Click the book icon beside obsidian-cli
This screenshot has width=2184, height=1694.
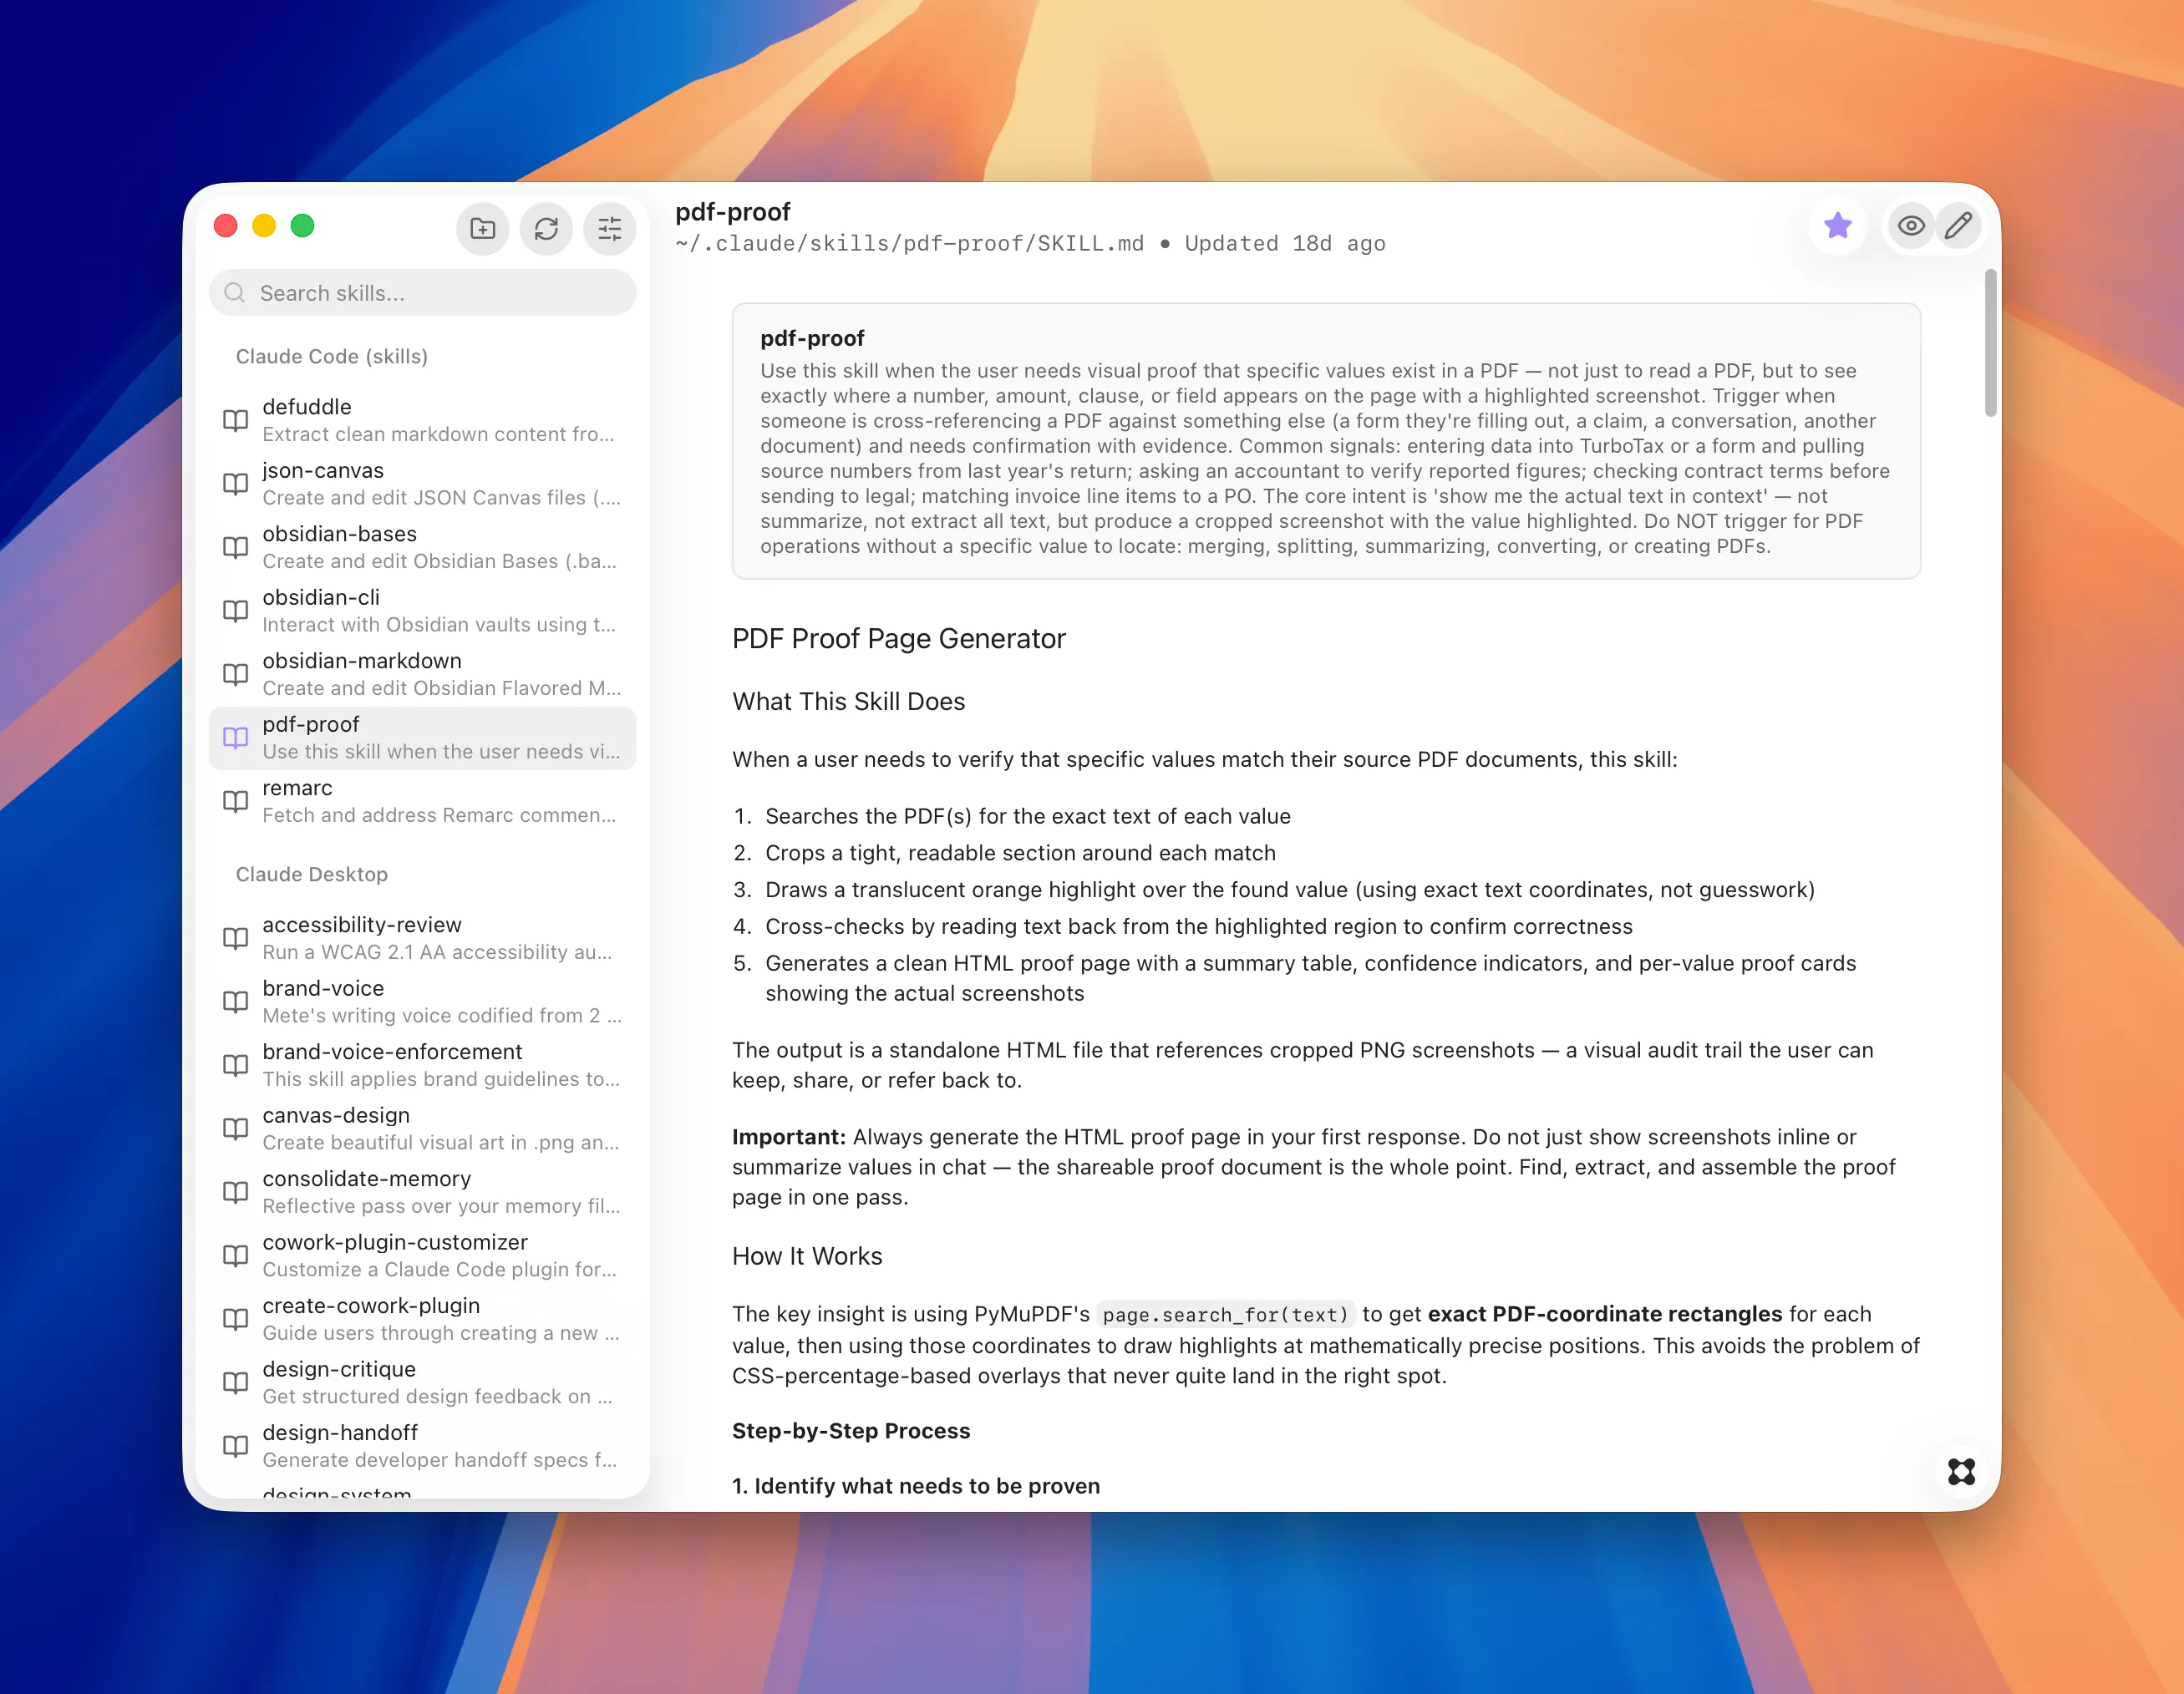click(235, 611)
